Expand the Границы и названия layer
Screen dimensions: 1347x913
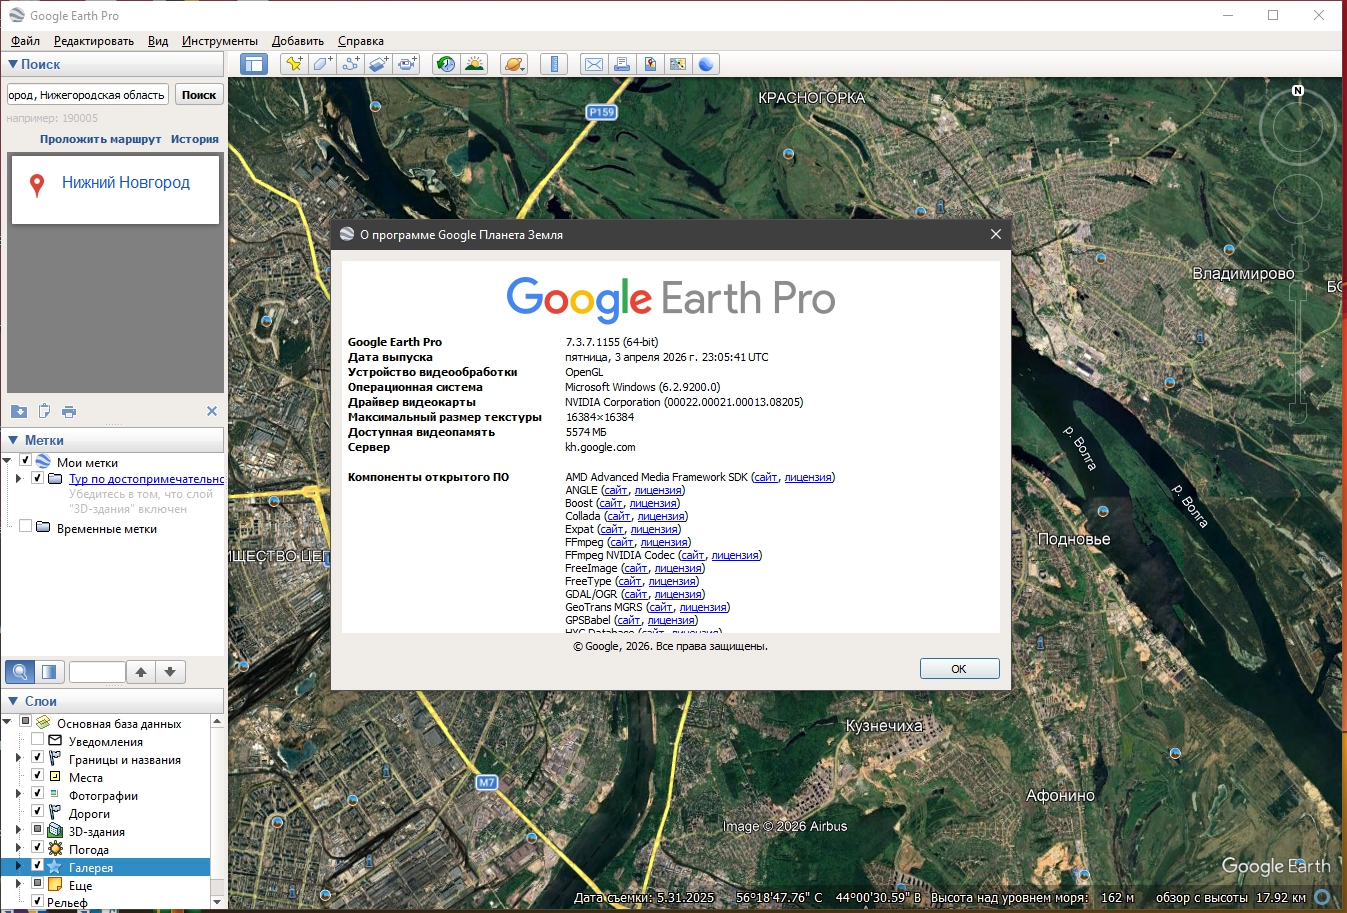(x=19, y=759)
